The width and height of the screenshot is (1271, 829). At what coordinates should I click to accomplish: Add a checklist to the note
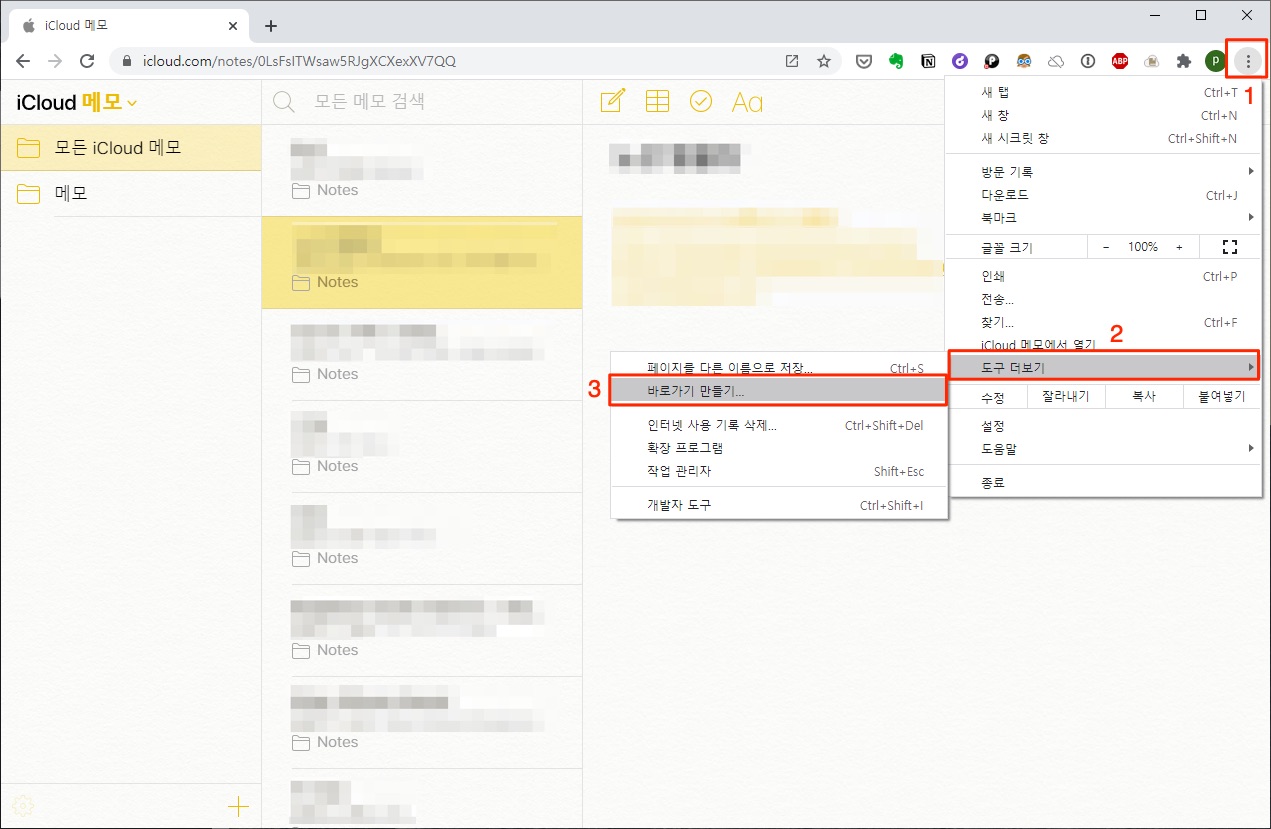tap(701, 101)
